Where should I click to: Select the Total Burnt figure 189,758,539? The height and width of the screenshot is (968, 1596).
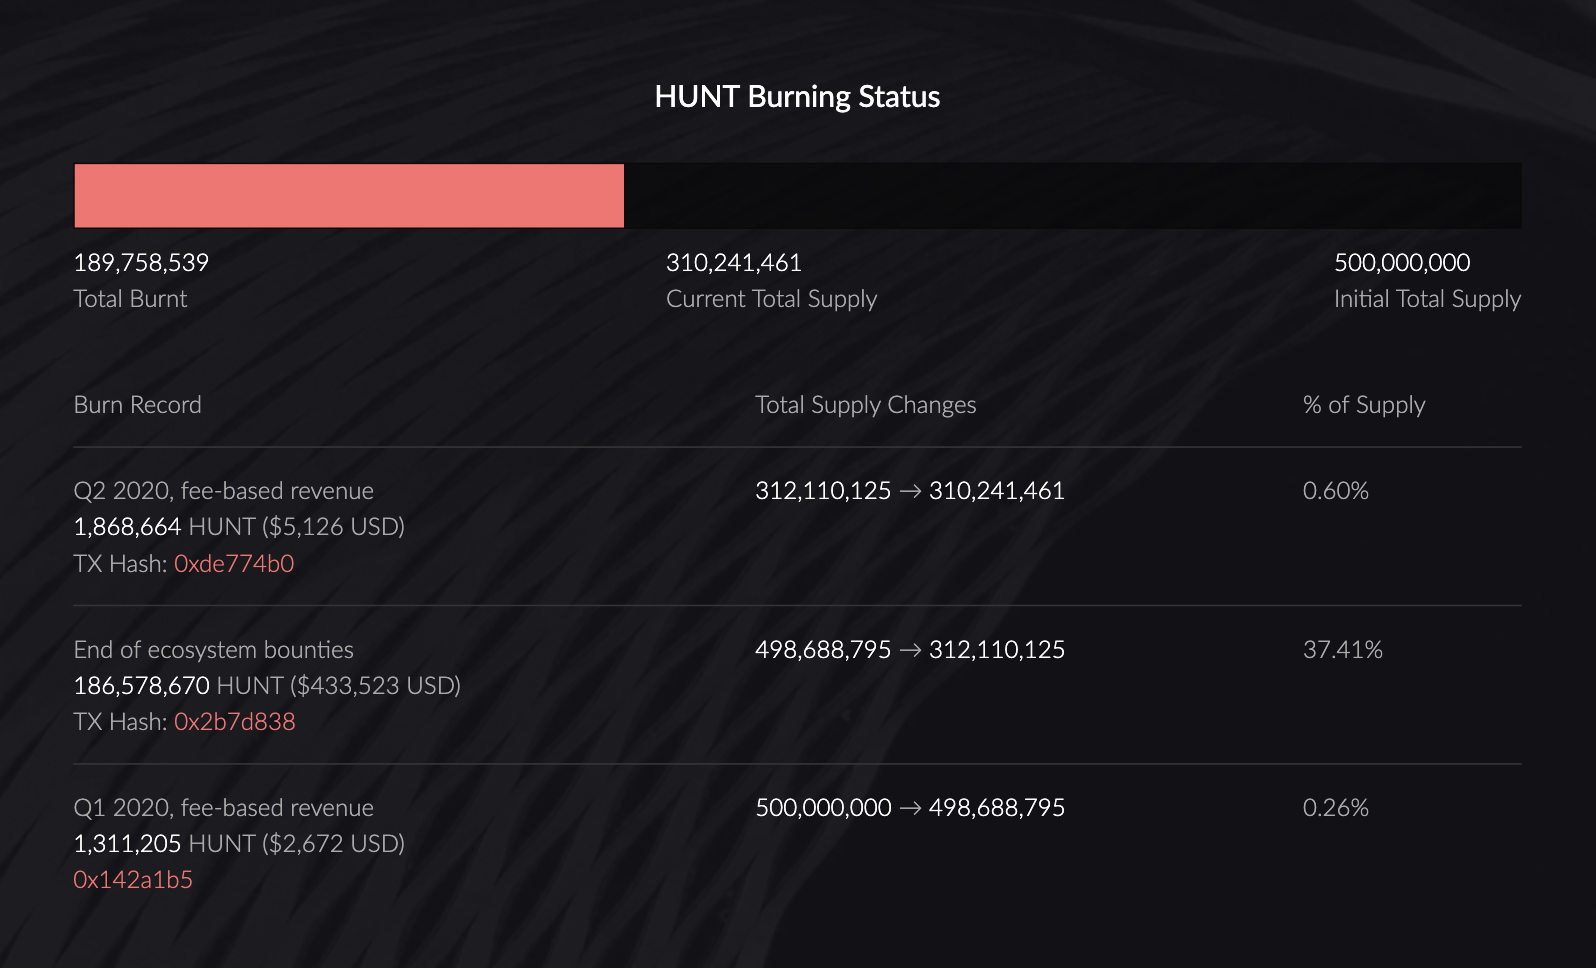point(141,263)
